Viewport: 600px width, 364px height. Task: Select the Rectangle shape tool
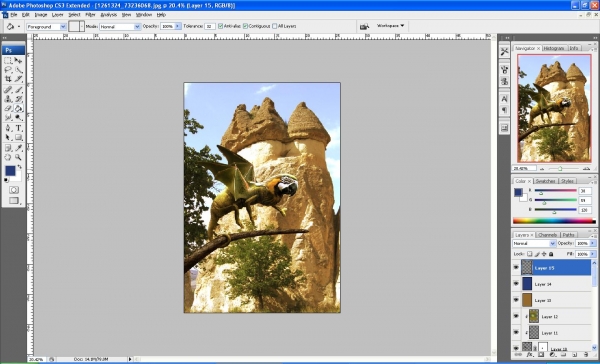(x=18, y=137)
